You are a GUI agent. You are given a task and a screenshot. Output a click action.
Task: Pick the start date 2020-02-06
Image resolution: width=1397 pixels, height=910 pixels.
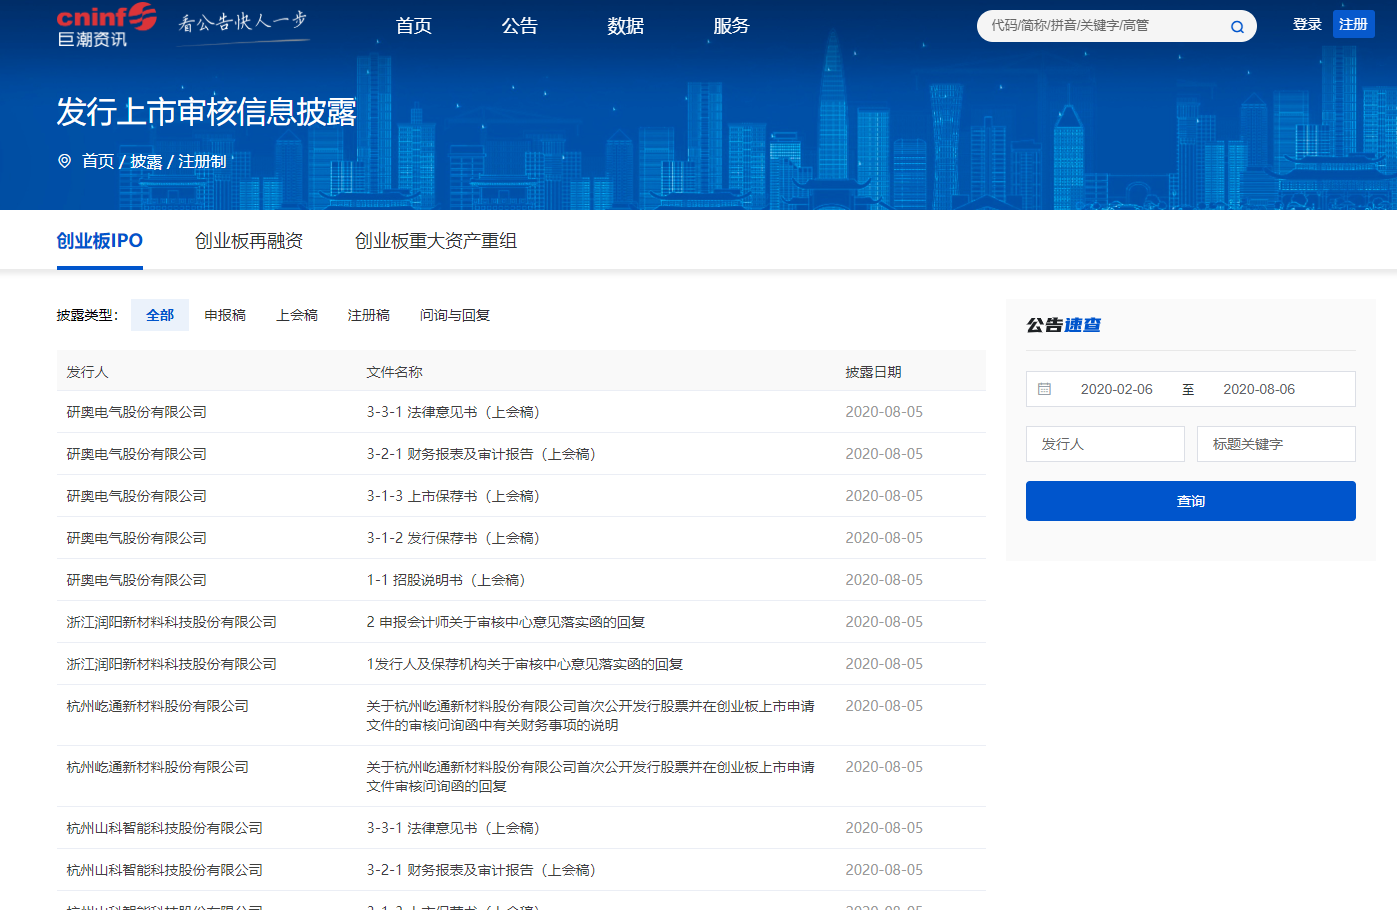click(x=1116, y=389)
